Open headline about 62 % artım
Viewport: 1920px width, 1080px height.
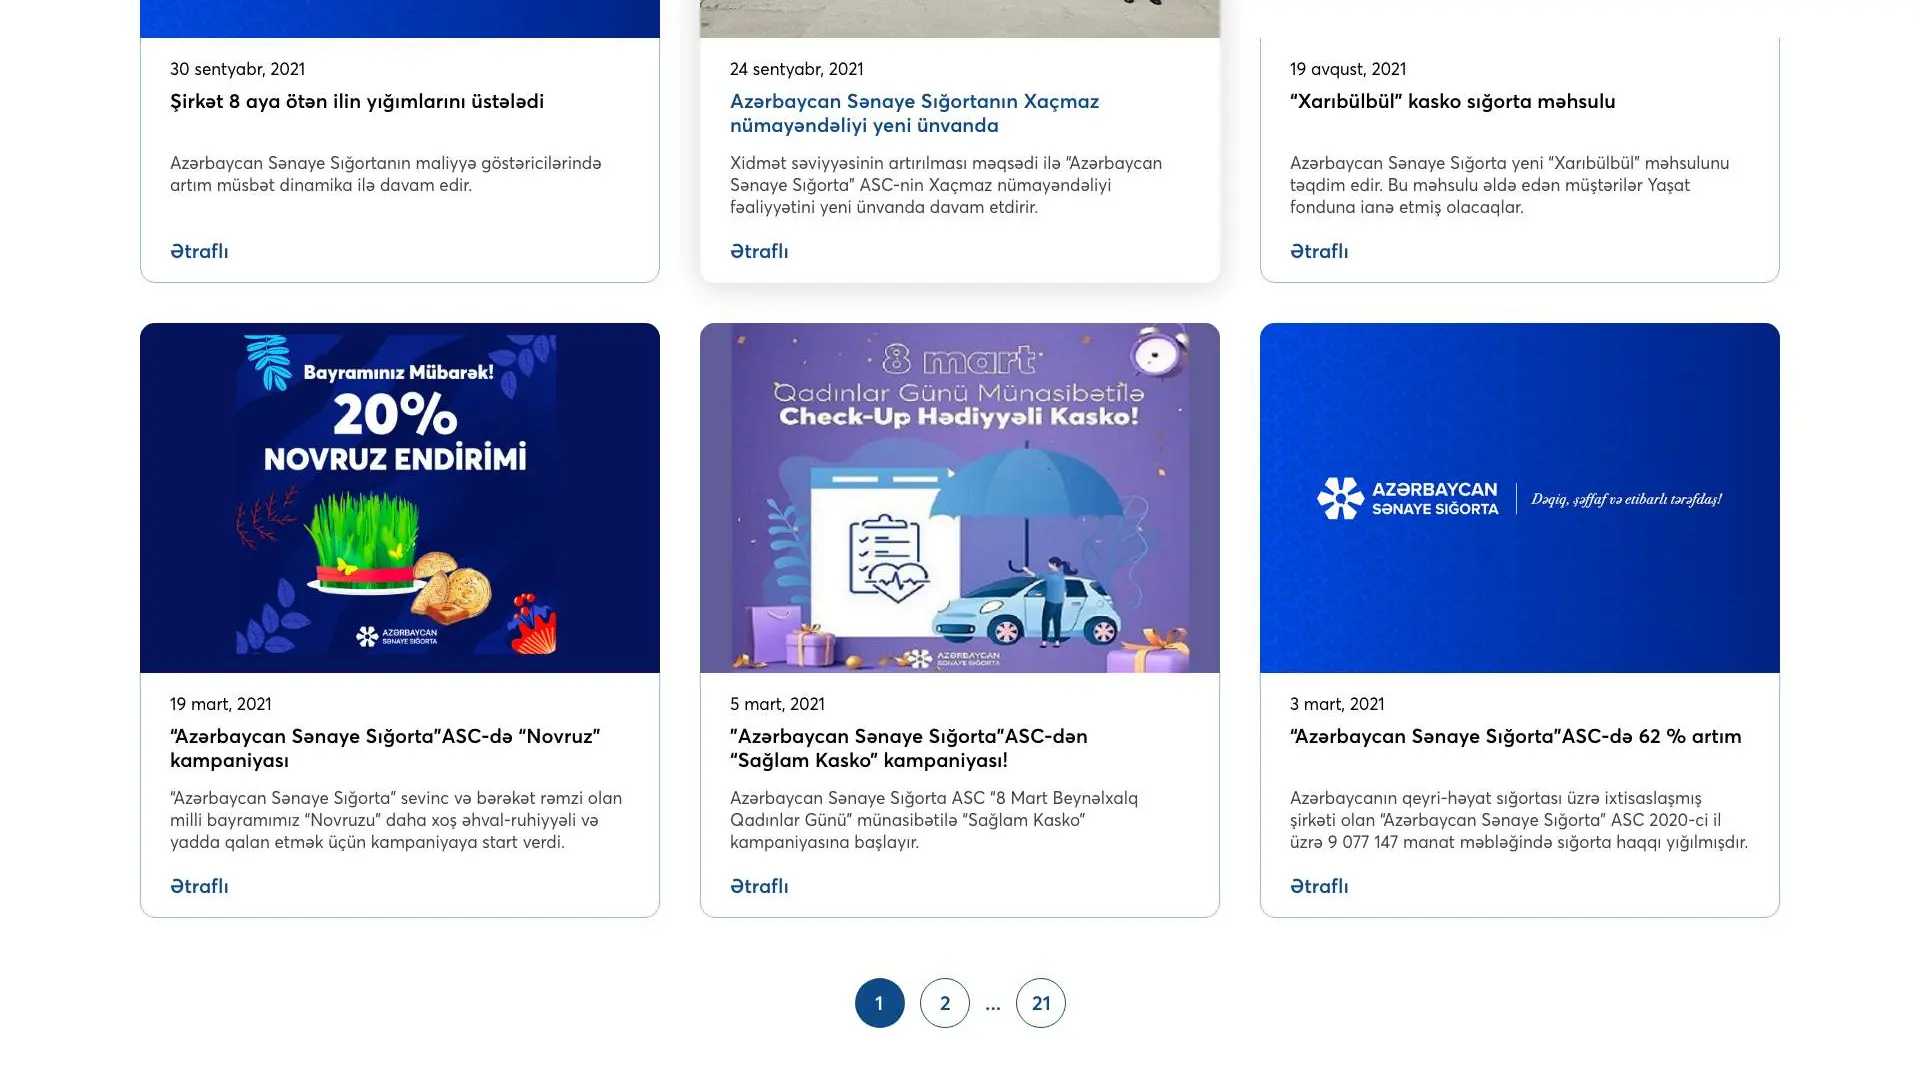(1516, 736)
